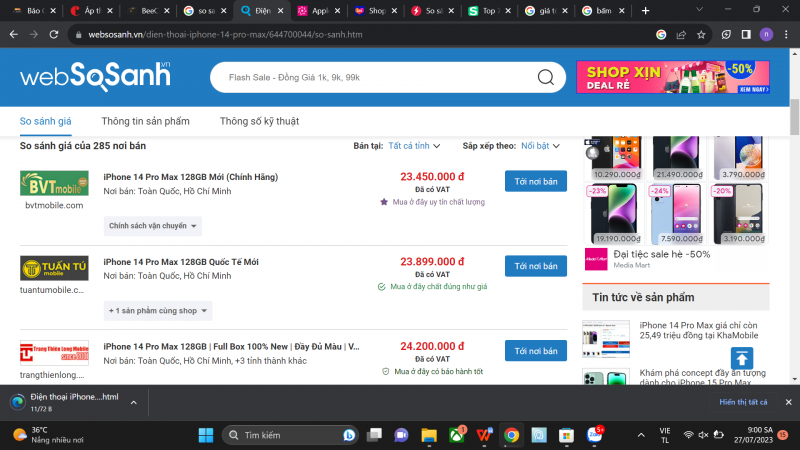Click the 'Shop Xịn Deal Rẻ' banner

672,77
